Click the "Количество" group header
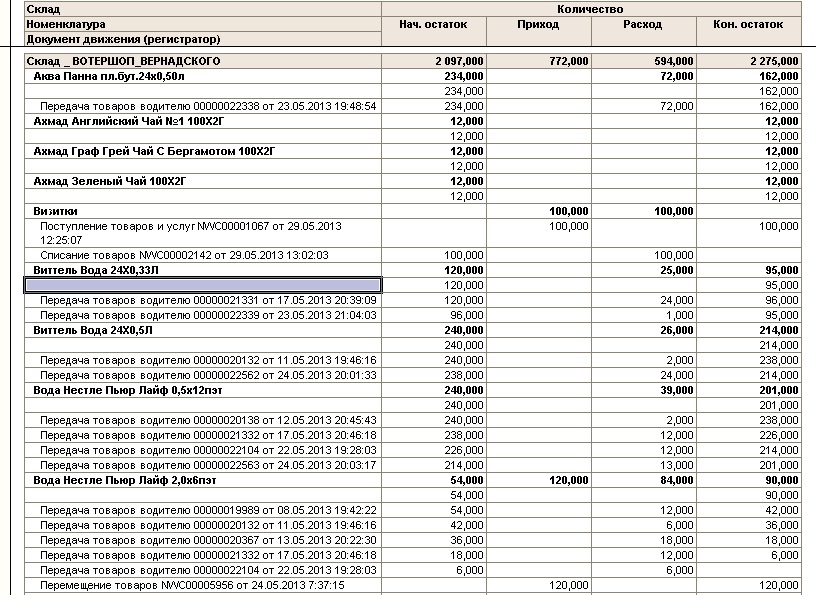 coord(592,9)
